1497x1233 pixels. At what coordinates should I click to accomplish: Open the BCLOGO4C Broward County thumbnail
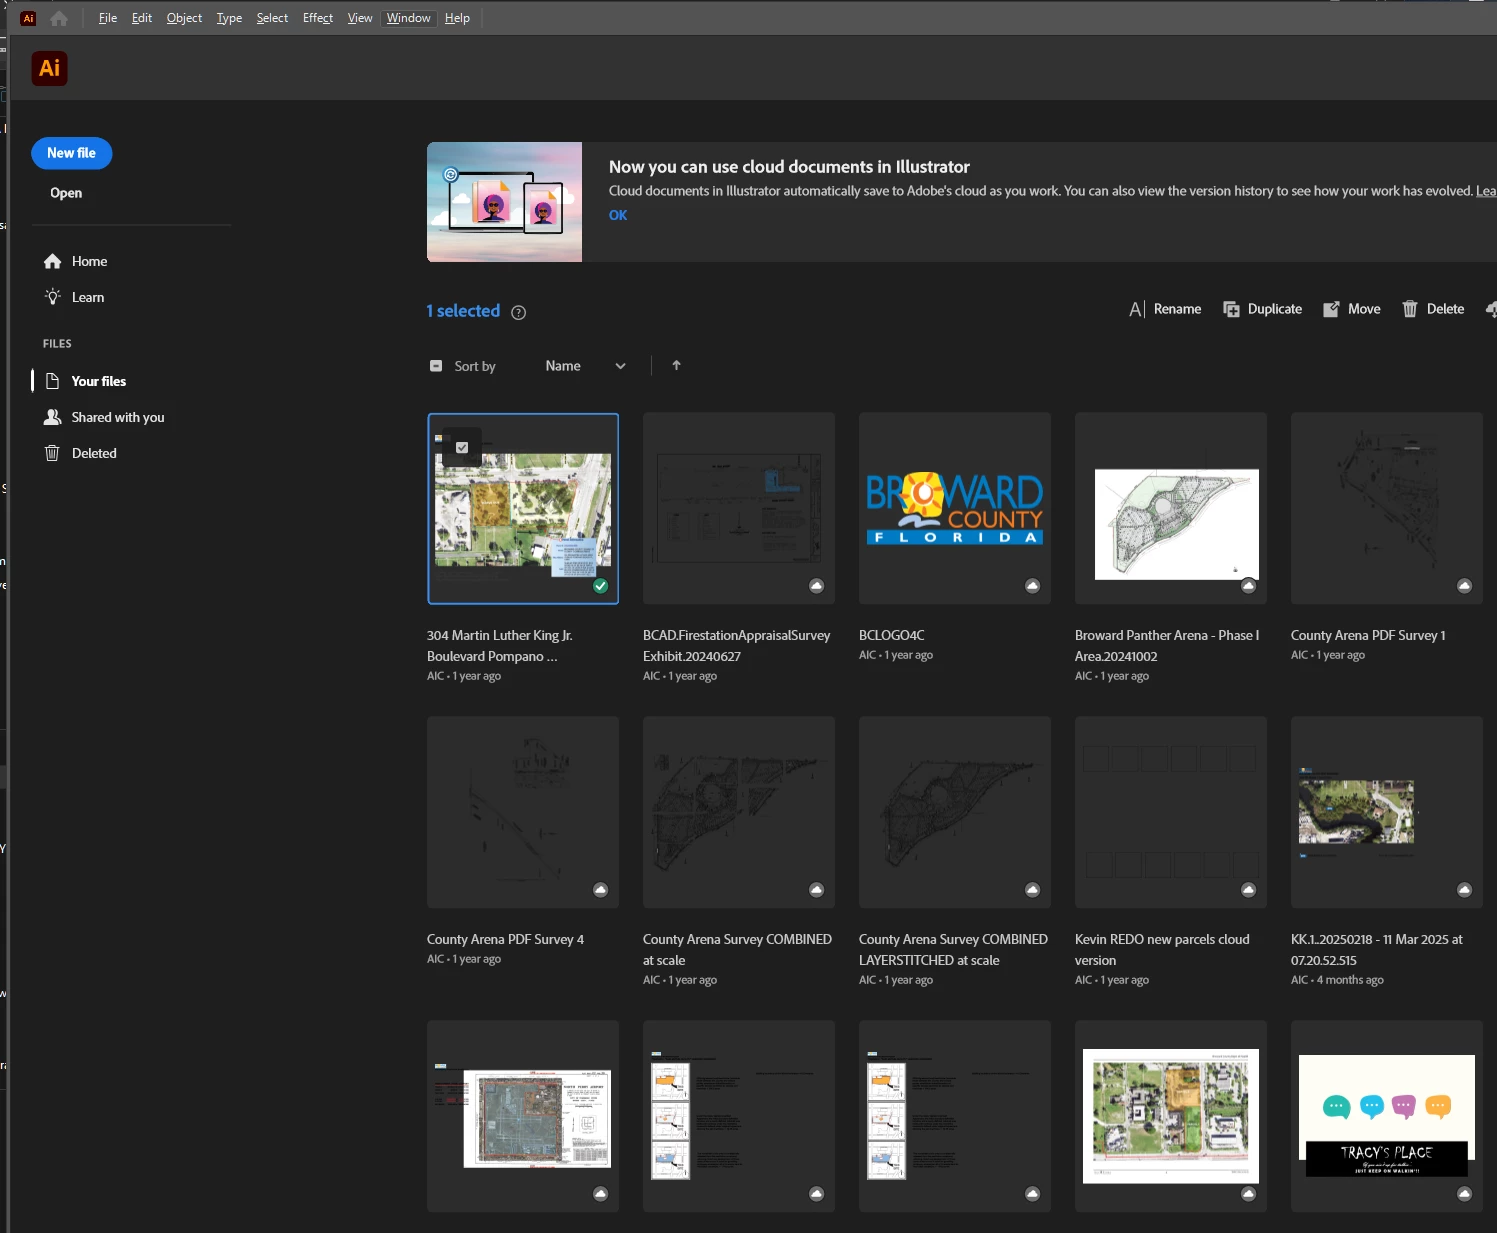coord(955,508)
